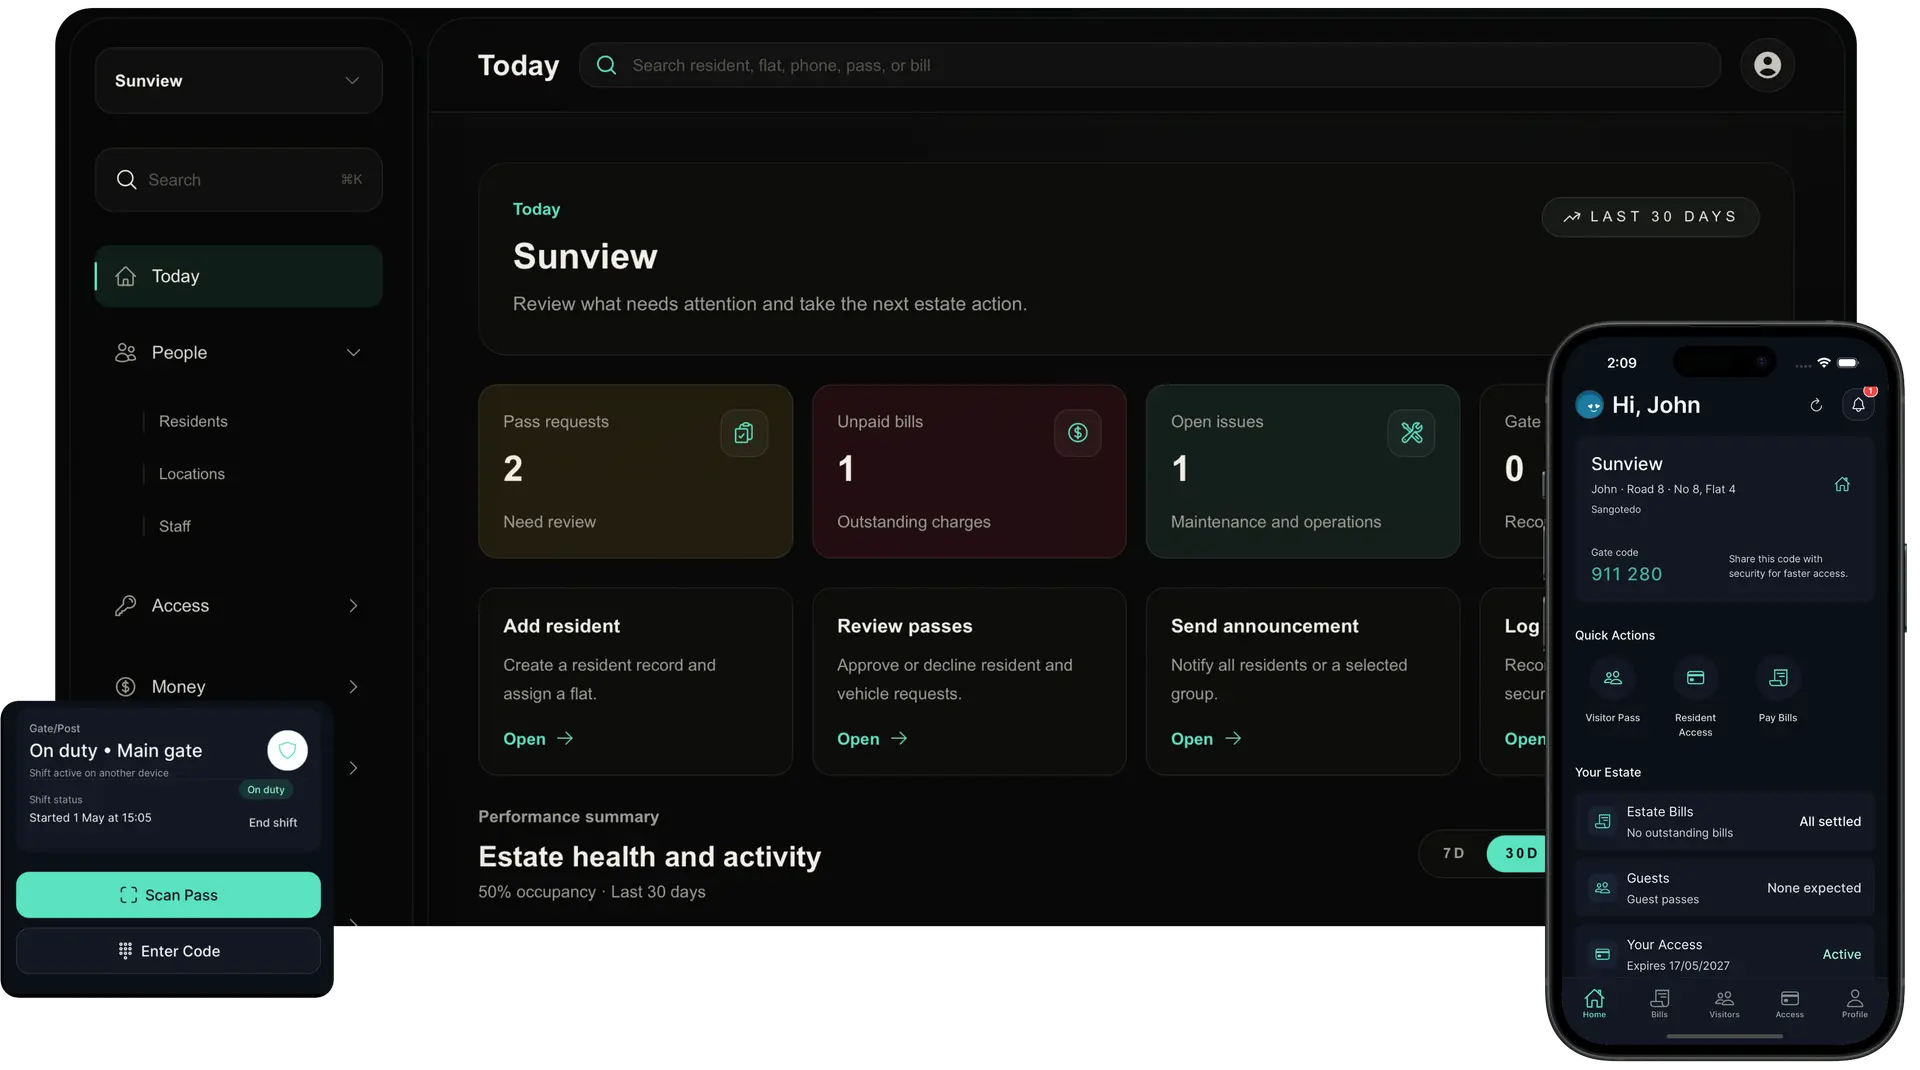Open Locations under People

192,474
